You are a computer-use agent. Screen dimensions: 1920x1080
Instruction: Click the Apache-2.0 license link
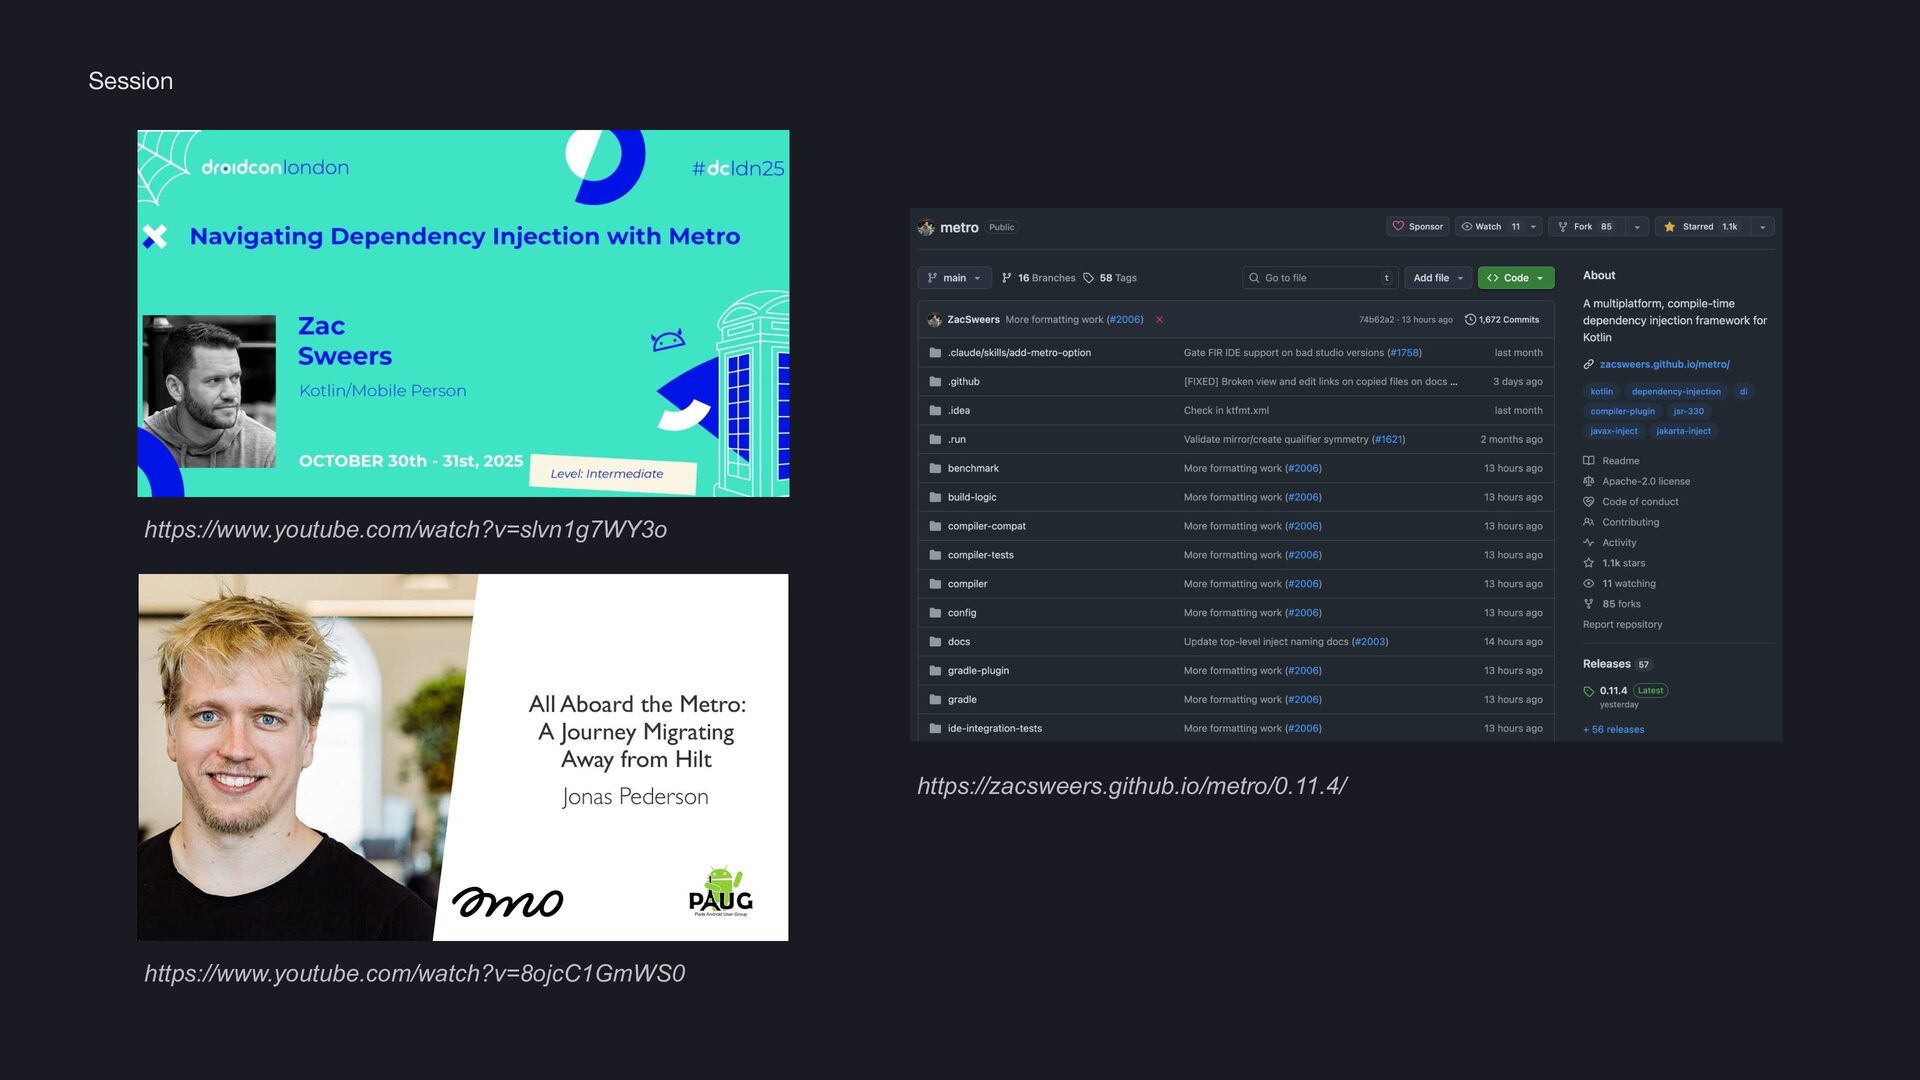click(1645, 481)
